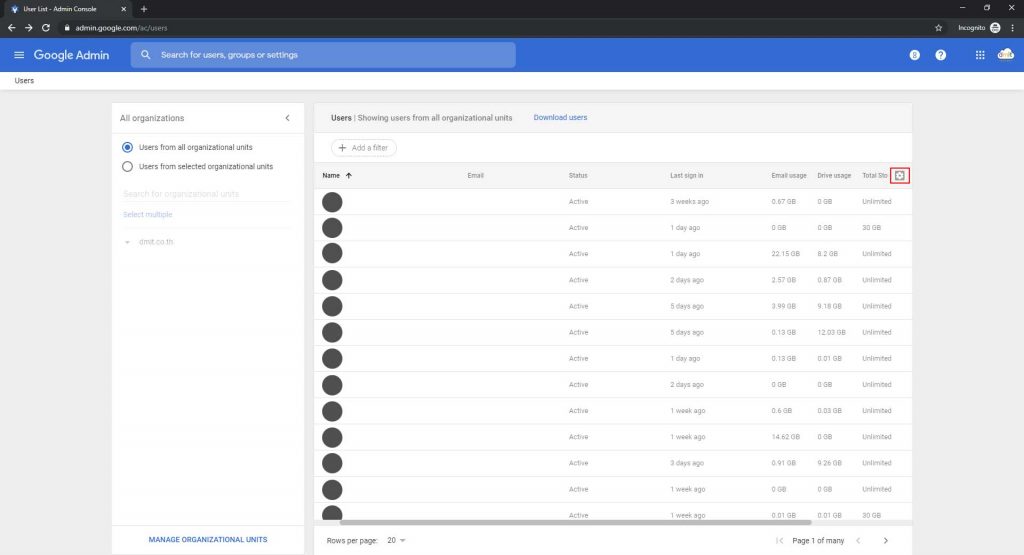Click Select multiple link
Viewport: 1024px width, 555px height.
148,214
